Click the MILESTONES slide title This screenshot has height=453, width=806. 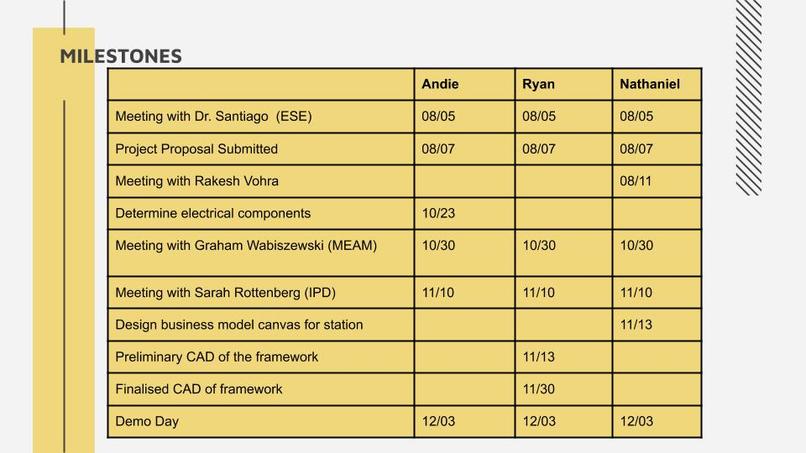(x=121, y=56)
